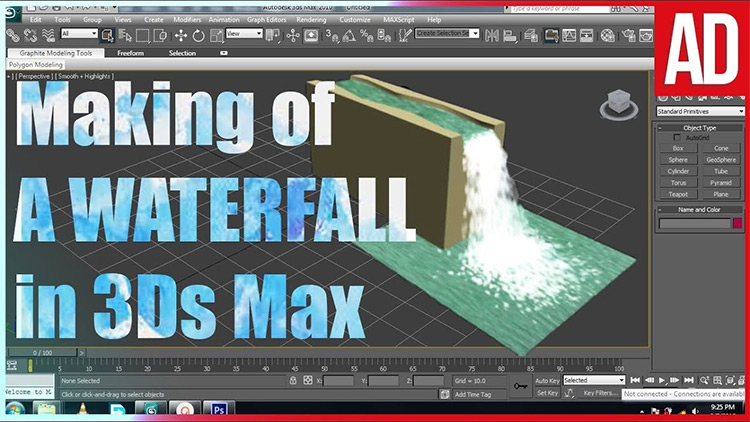
Task: Click the Unlink Selection tool
Action: pos(30,35)
